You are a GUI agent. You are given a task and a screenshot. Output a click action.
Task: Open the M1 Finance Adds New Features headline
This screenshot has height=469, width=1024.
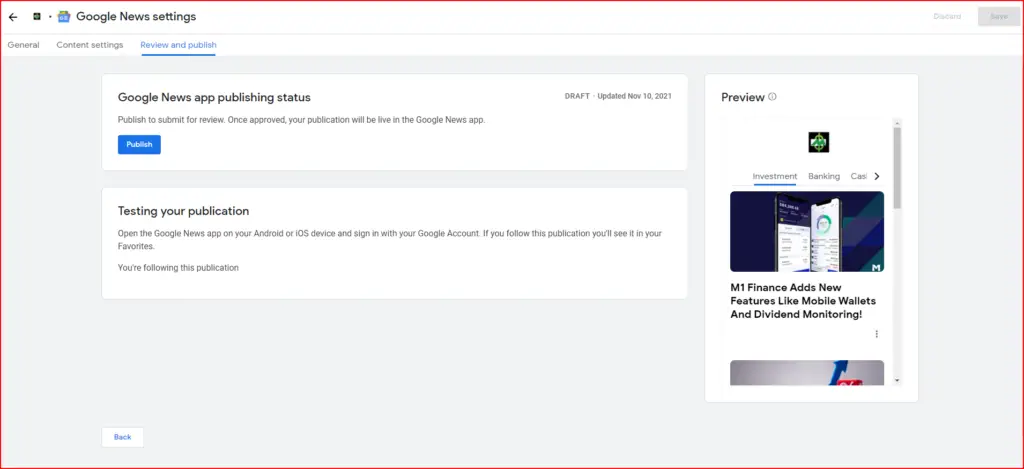(x=803, y=301)
